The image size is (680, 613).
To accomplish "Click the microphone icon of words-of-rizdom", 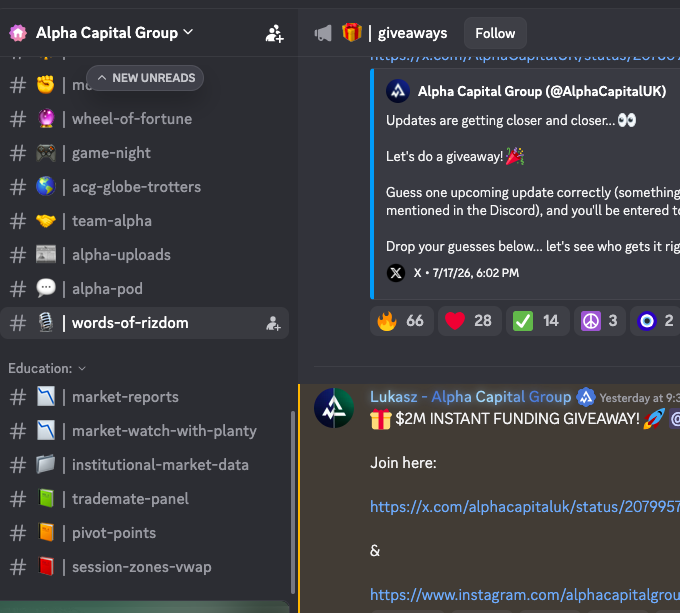I will [x=46, y=323].
